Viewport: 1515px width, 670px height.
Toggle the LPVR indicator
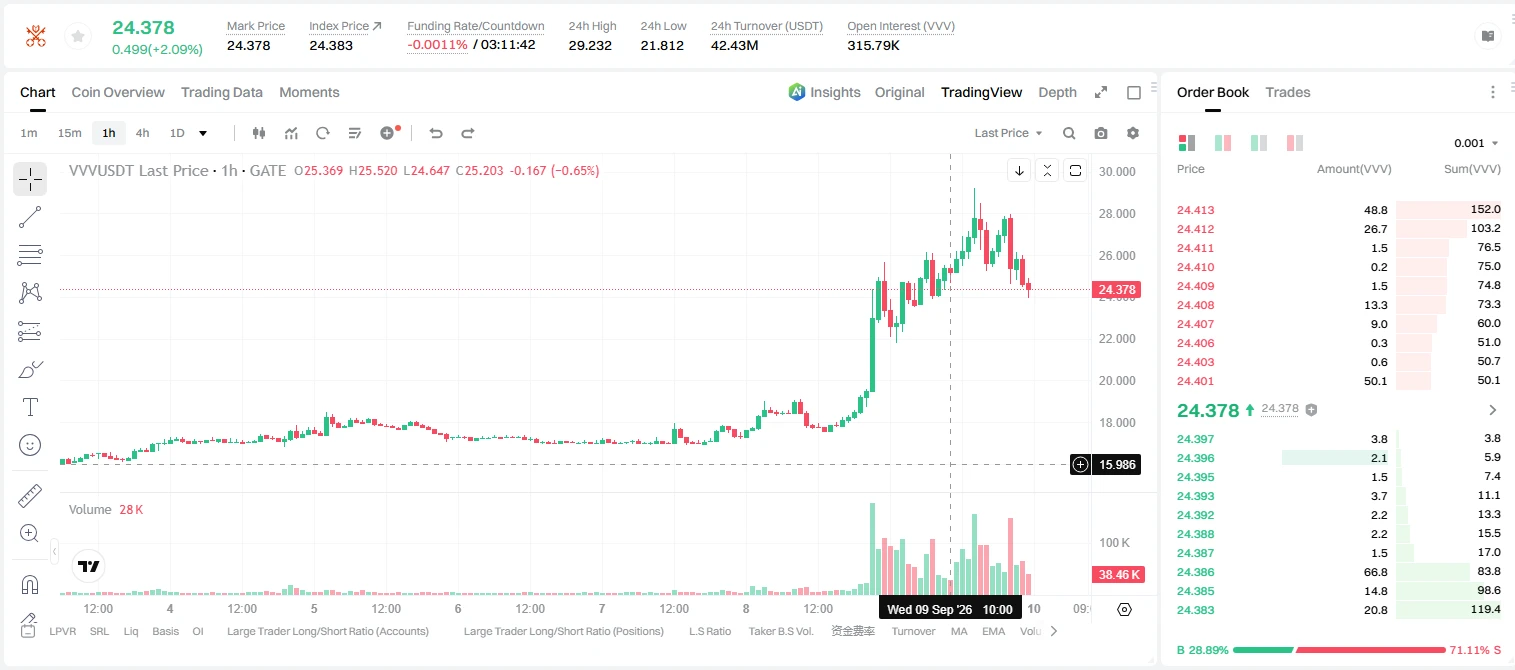[x=63, y=631]
